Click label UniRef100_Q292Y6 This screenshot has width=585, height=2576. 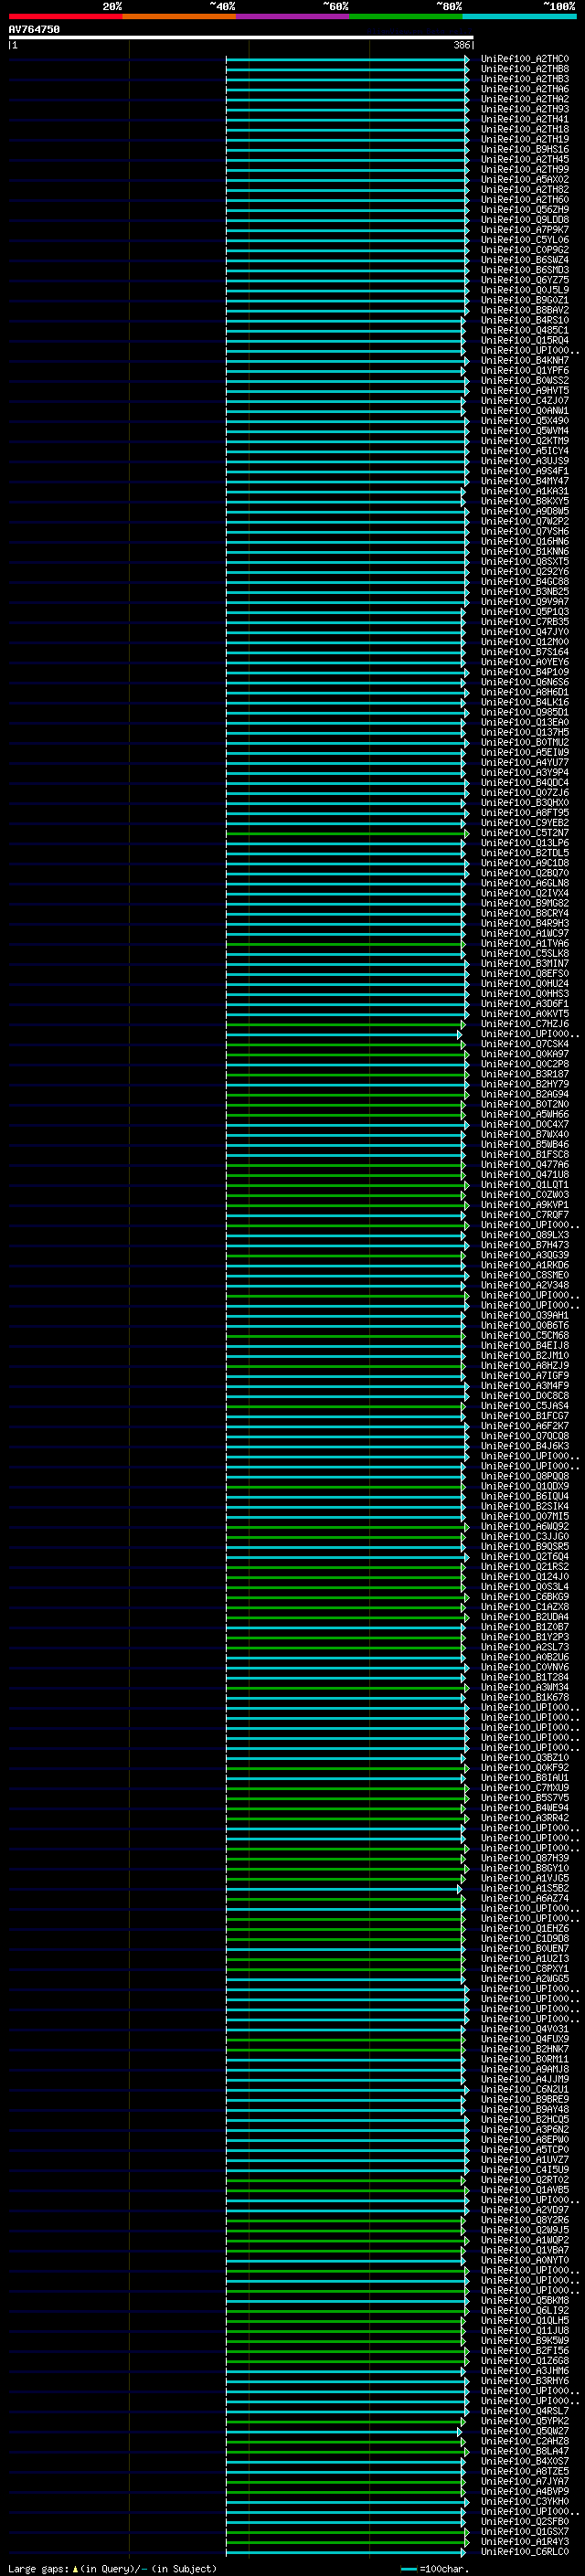pyautogui.click(x=525, y=572)
